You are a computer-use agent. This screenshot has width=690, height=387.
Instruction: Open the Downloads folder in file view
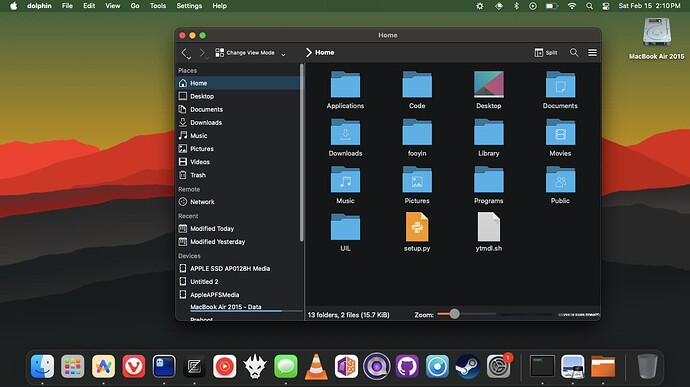345,132
